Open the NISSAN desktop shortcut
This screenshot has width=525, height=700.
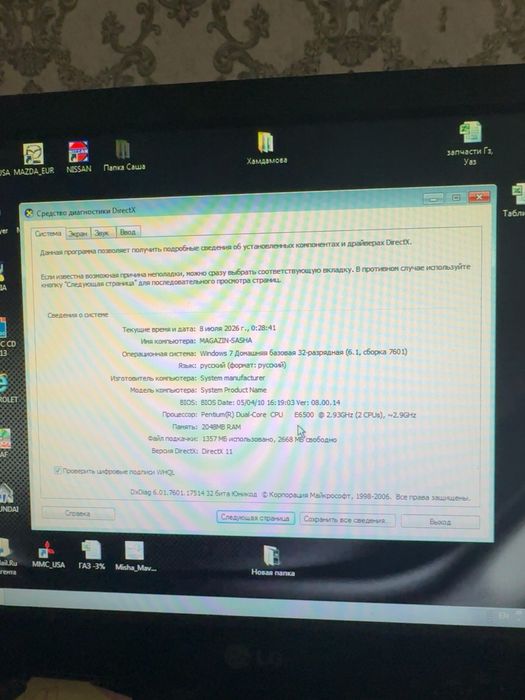tap(79, 157)
